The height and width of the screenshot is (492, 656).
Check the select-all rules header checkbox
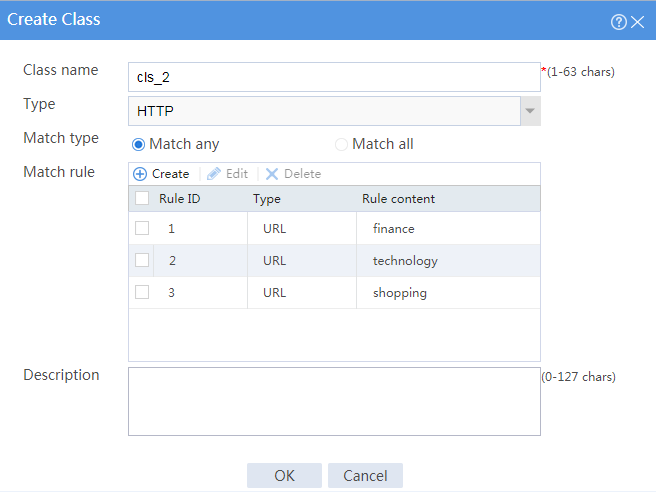tap(142, 198)
